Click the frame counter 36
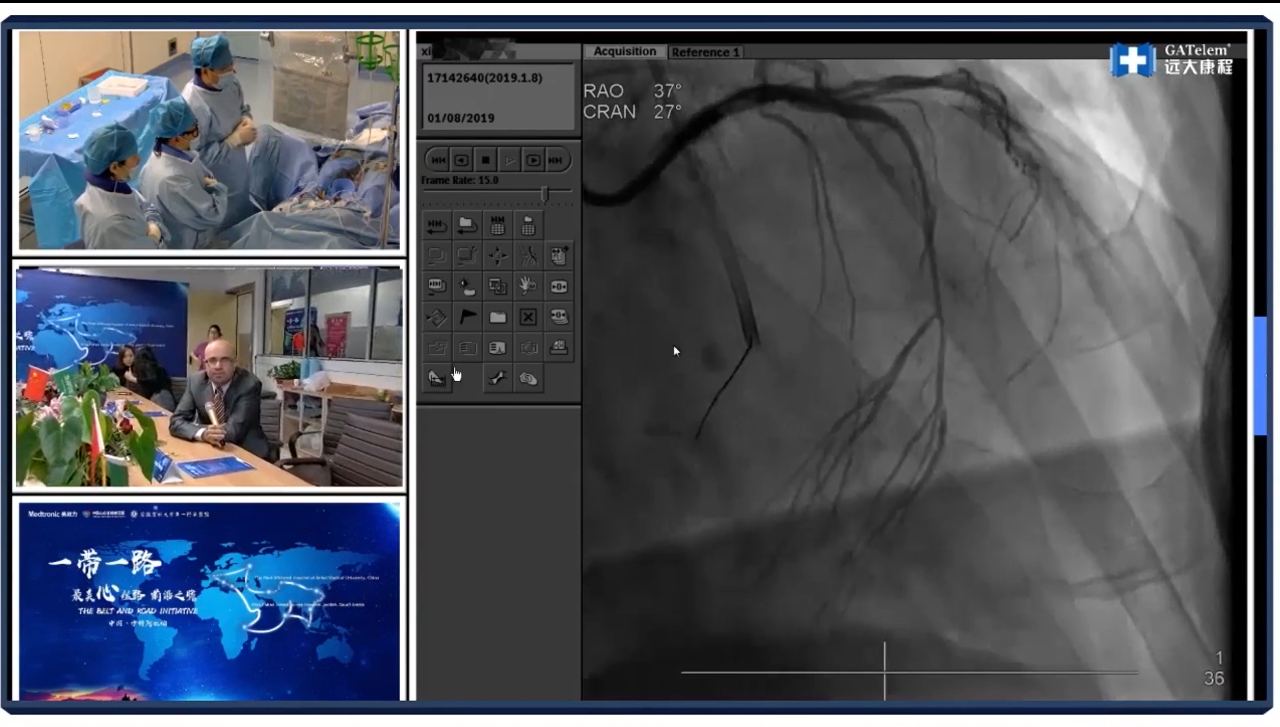1280x727 pixels. 1214,679
